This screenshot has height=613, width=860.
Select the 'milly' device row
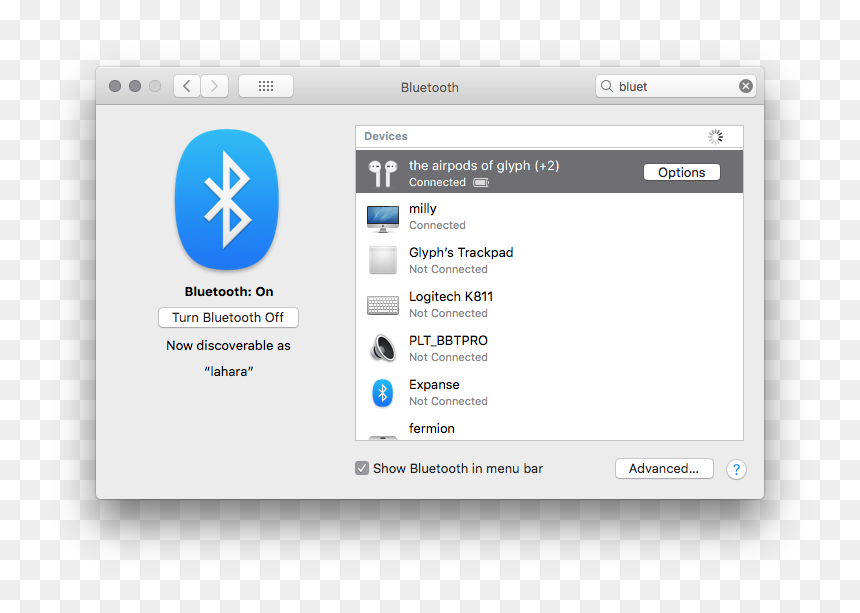[x=549, y=216]
